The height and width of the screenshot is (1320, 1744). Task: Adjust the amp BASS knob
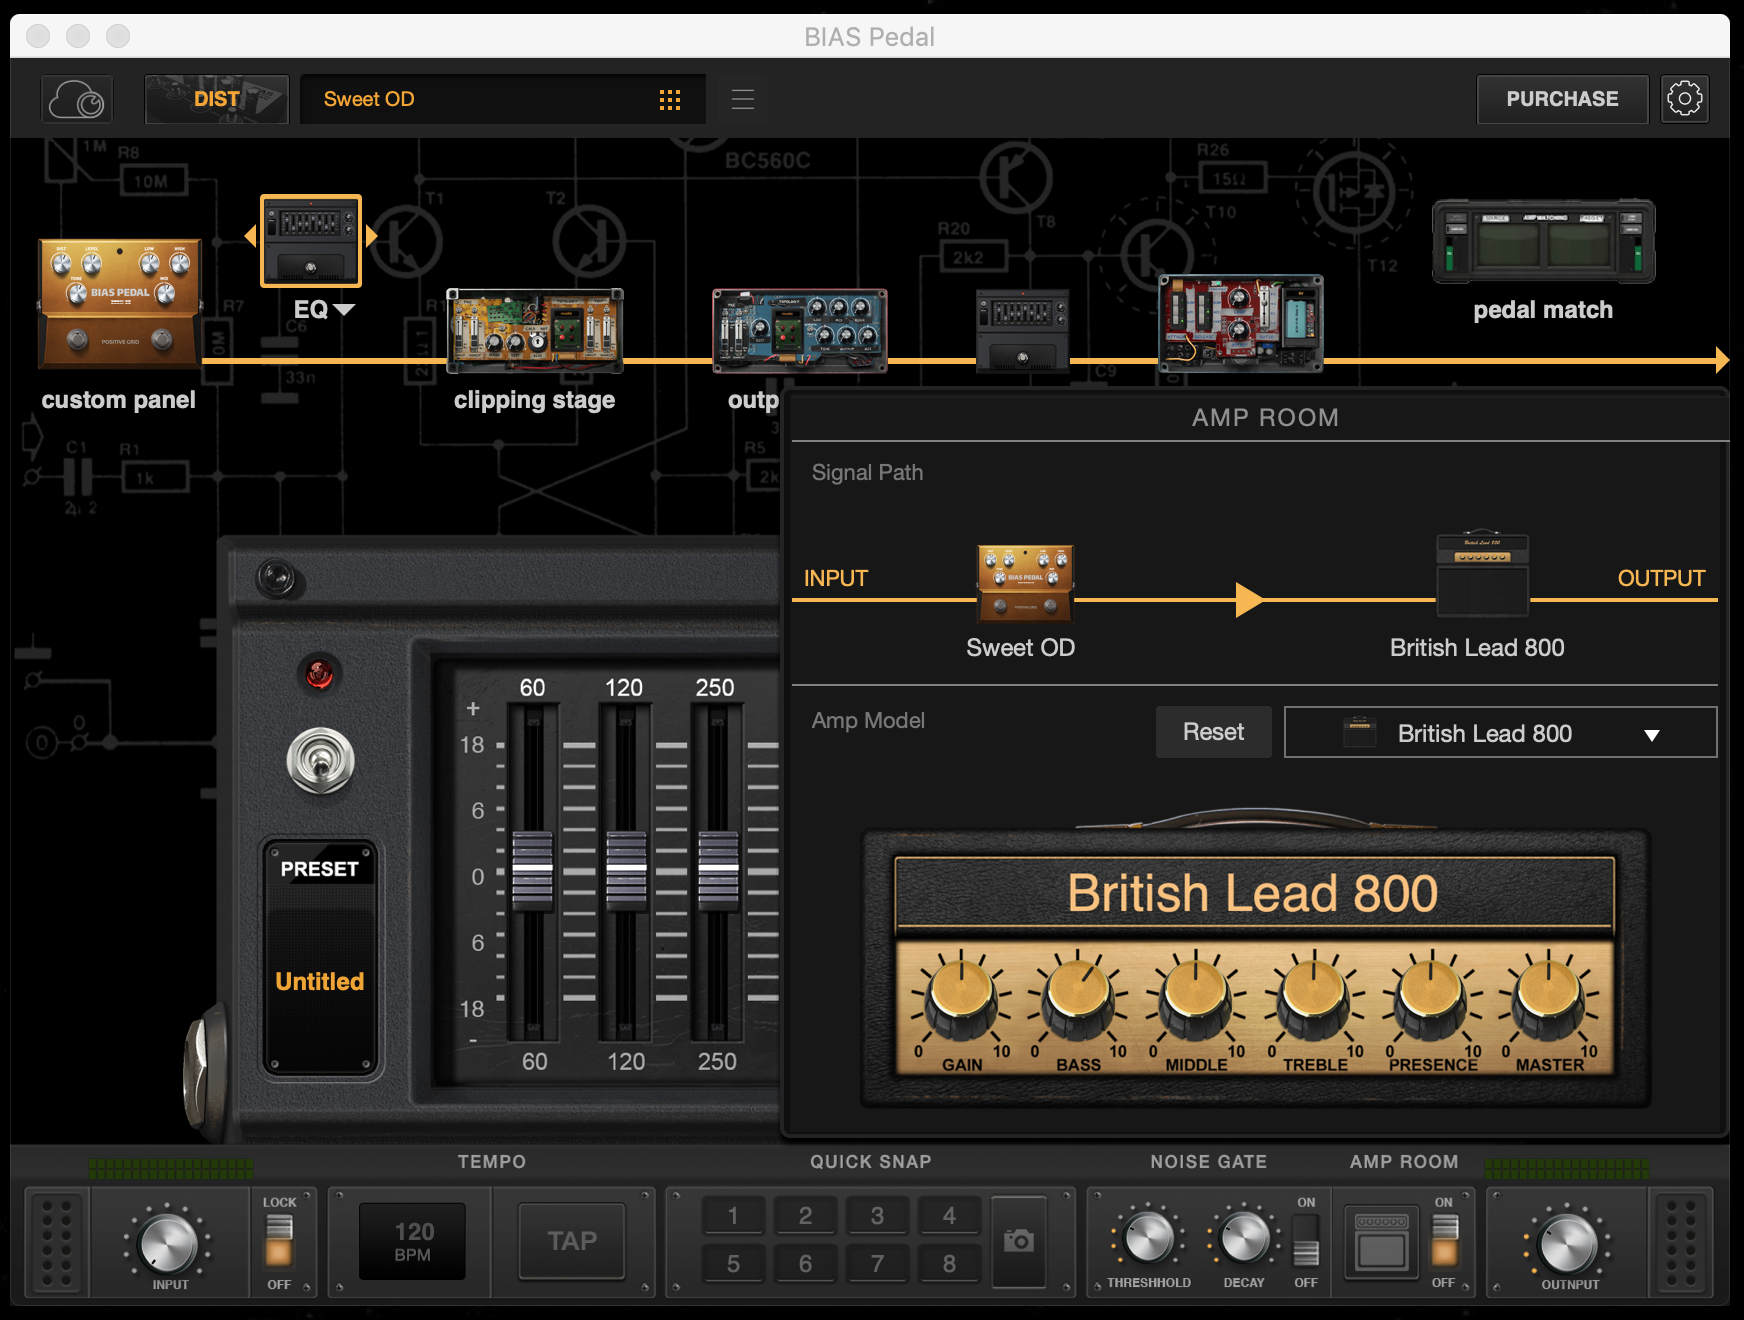(x=1078, y=995)
